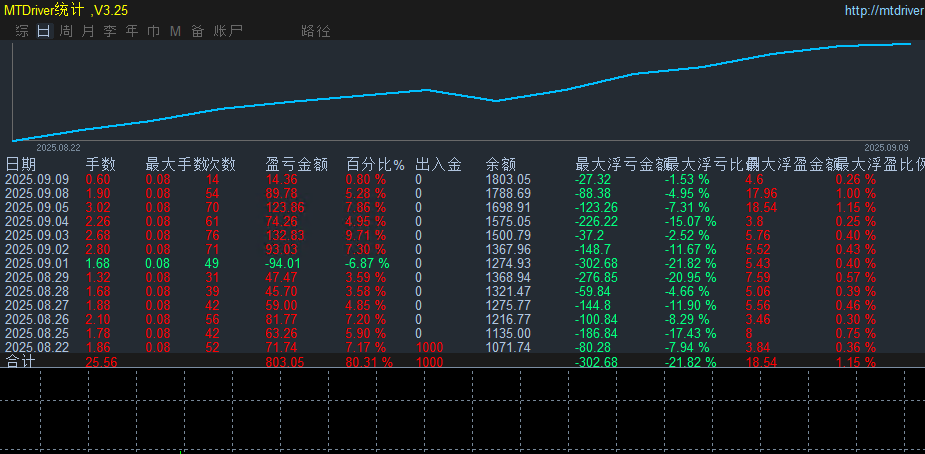Image resolution: width=925 pixels, height=454 pixels.
Task: Click the 余额 column header
Action: pos(501,164)
